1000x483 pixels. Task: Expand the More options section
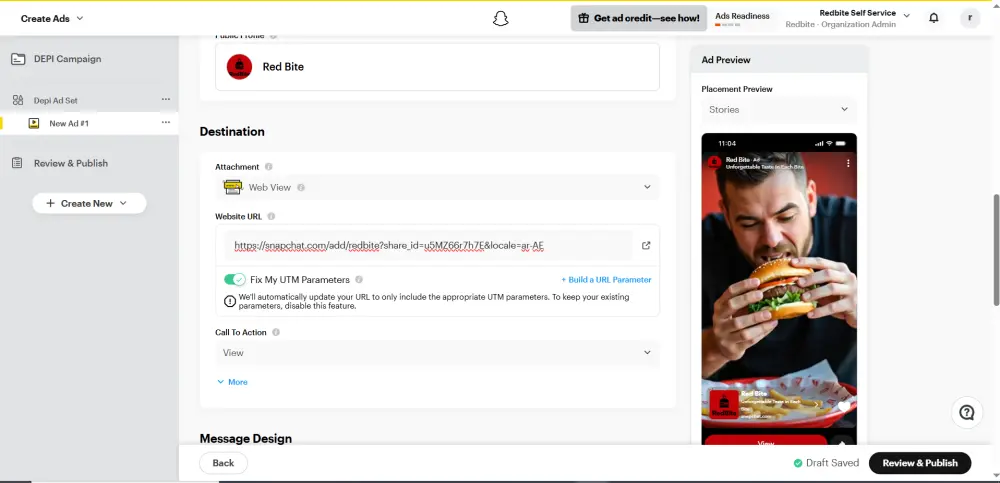pyautogui.click(x=232, y=382)
